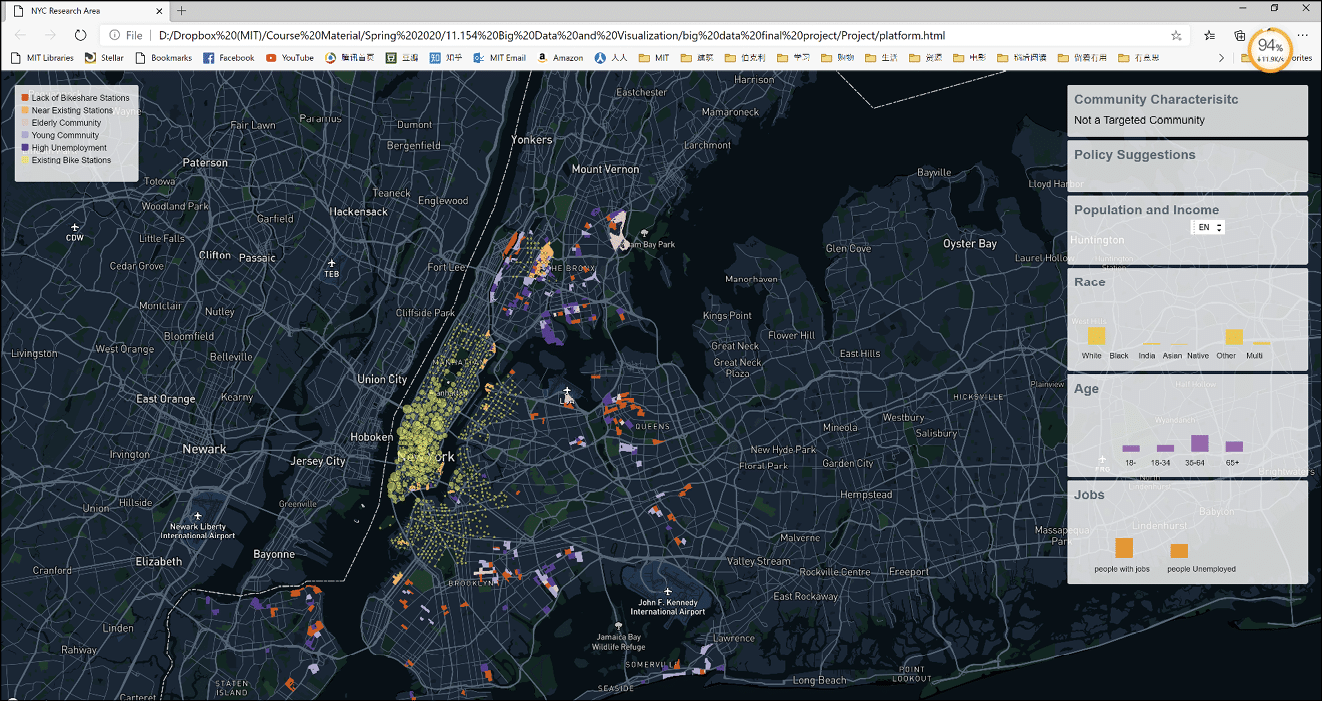Viewport: 1322px width, 701px height.
Task: Open the Facebook bookmark
Action: 228,58
